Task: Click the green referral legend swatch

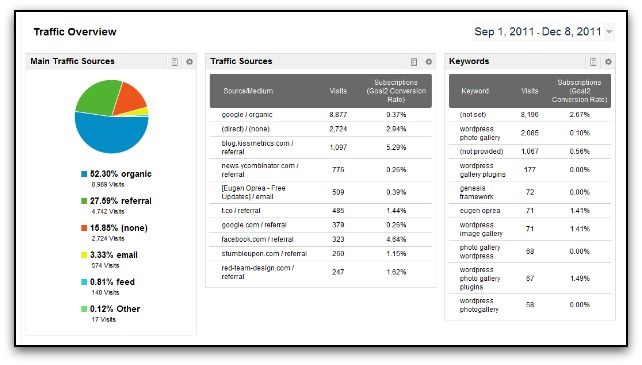Action: pos(84,201)
